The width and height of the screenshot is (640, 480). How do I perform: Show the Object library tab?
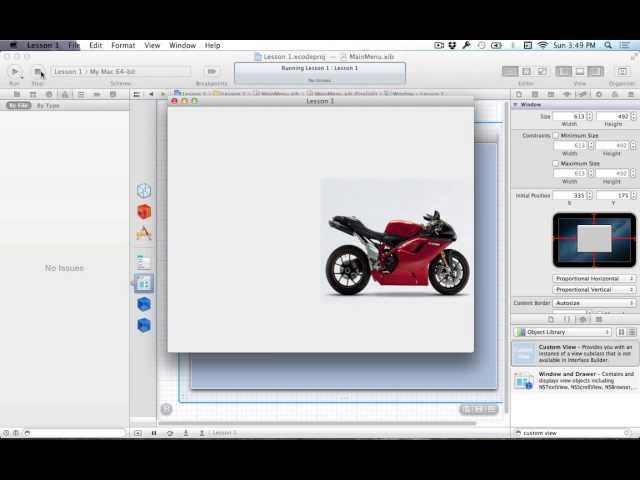click(583, 319)
